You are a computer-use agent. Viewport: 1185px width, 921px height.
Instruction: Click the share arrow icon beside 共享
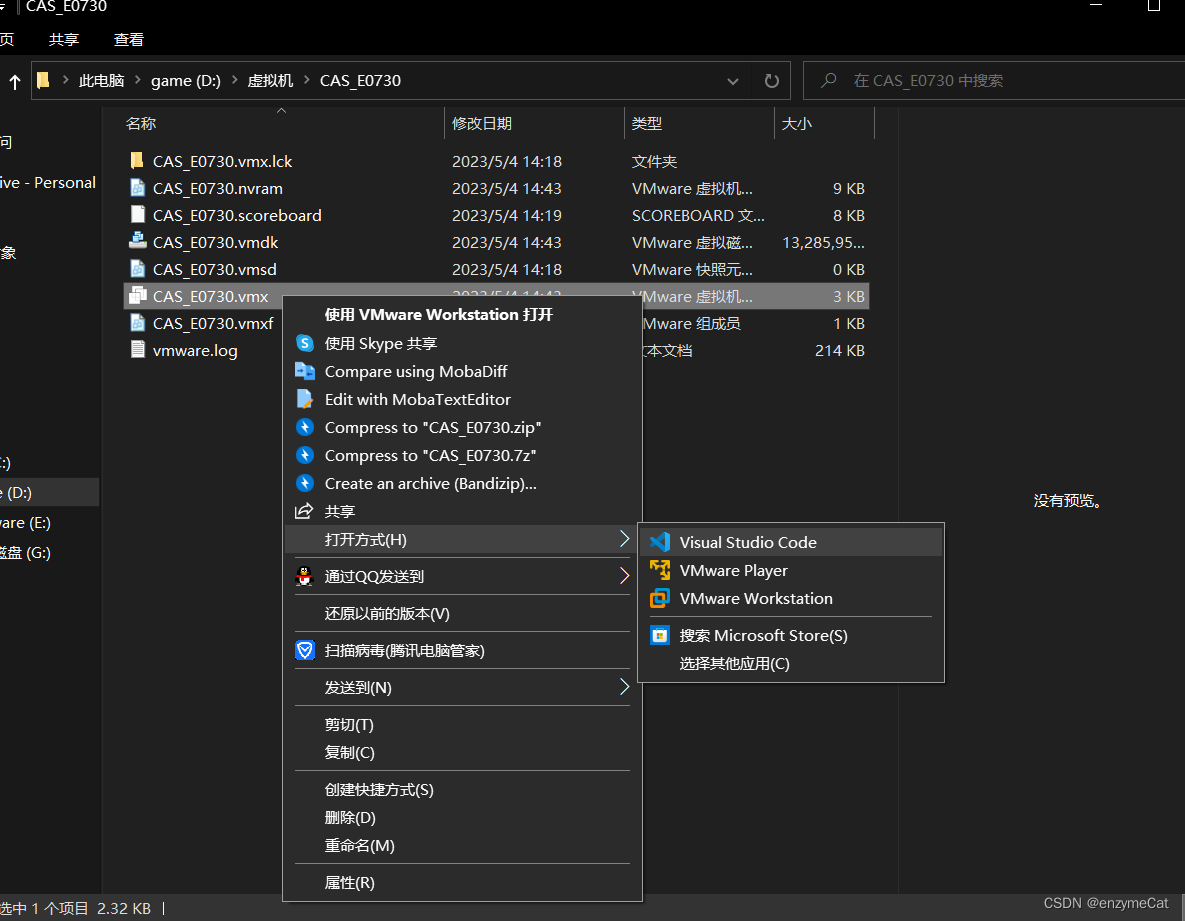pos(304,511)
